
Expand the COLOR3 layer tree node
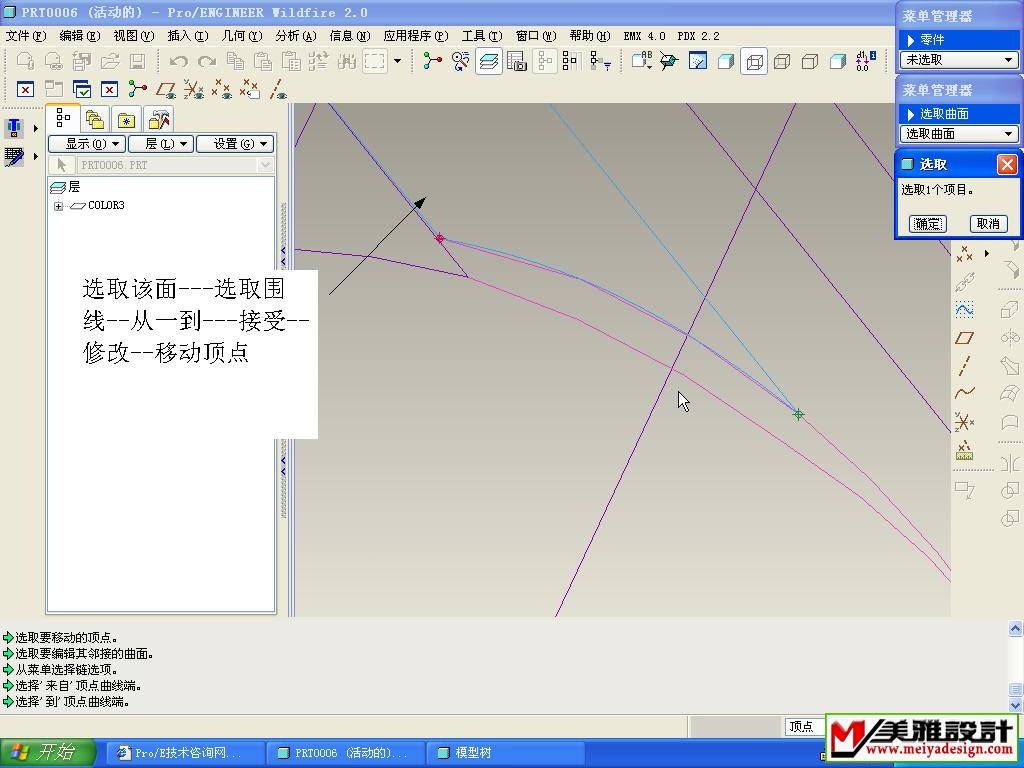(x=59, y=206)
